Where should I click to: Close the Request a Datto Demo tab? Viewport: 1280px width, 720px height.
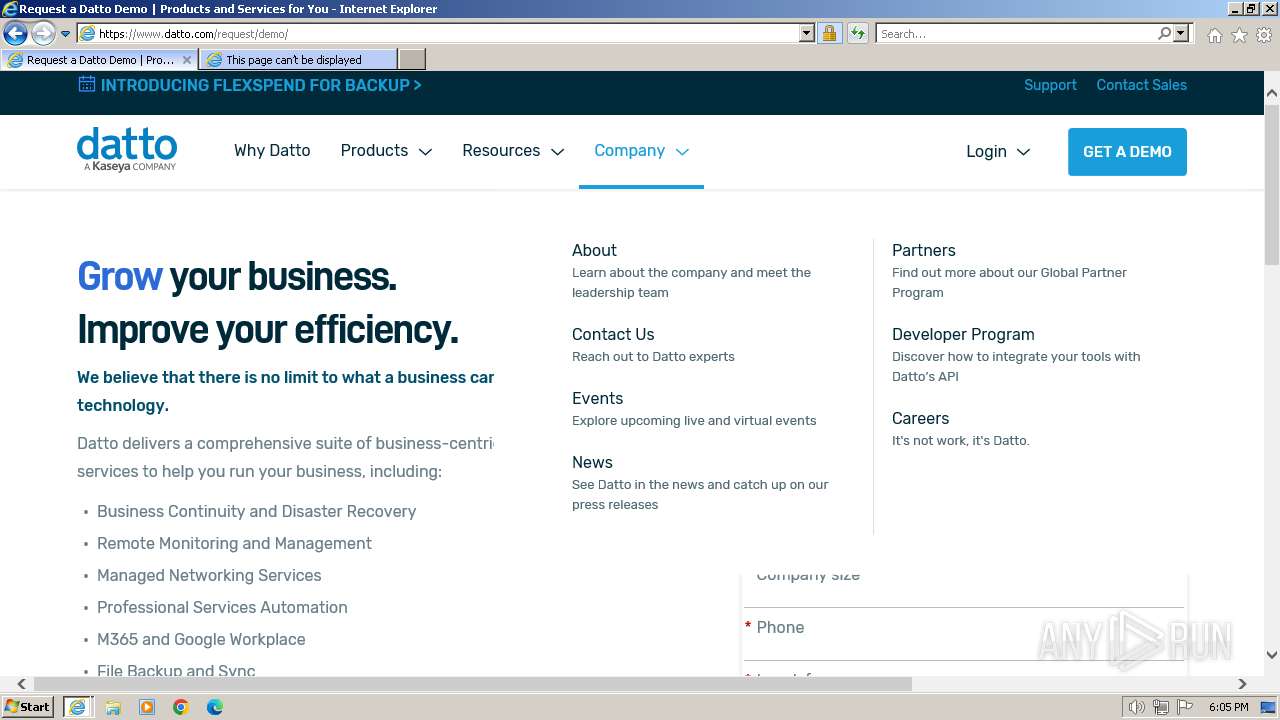[x=187, y=60]
